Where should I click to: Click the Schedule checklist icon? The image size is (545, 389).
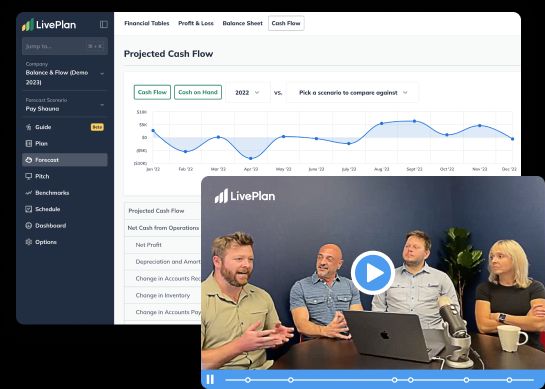point(29,209)
